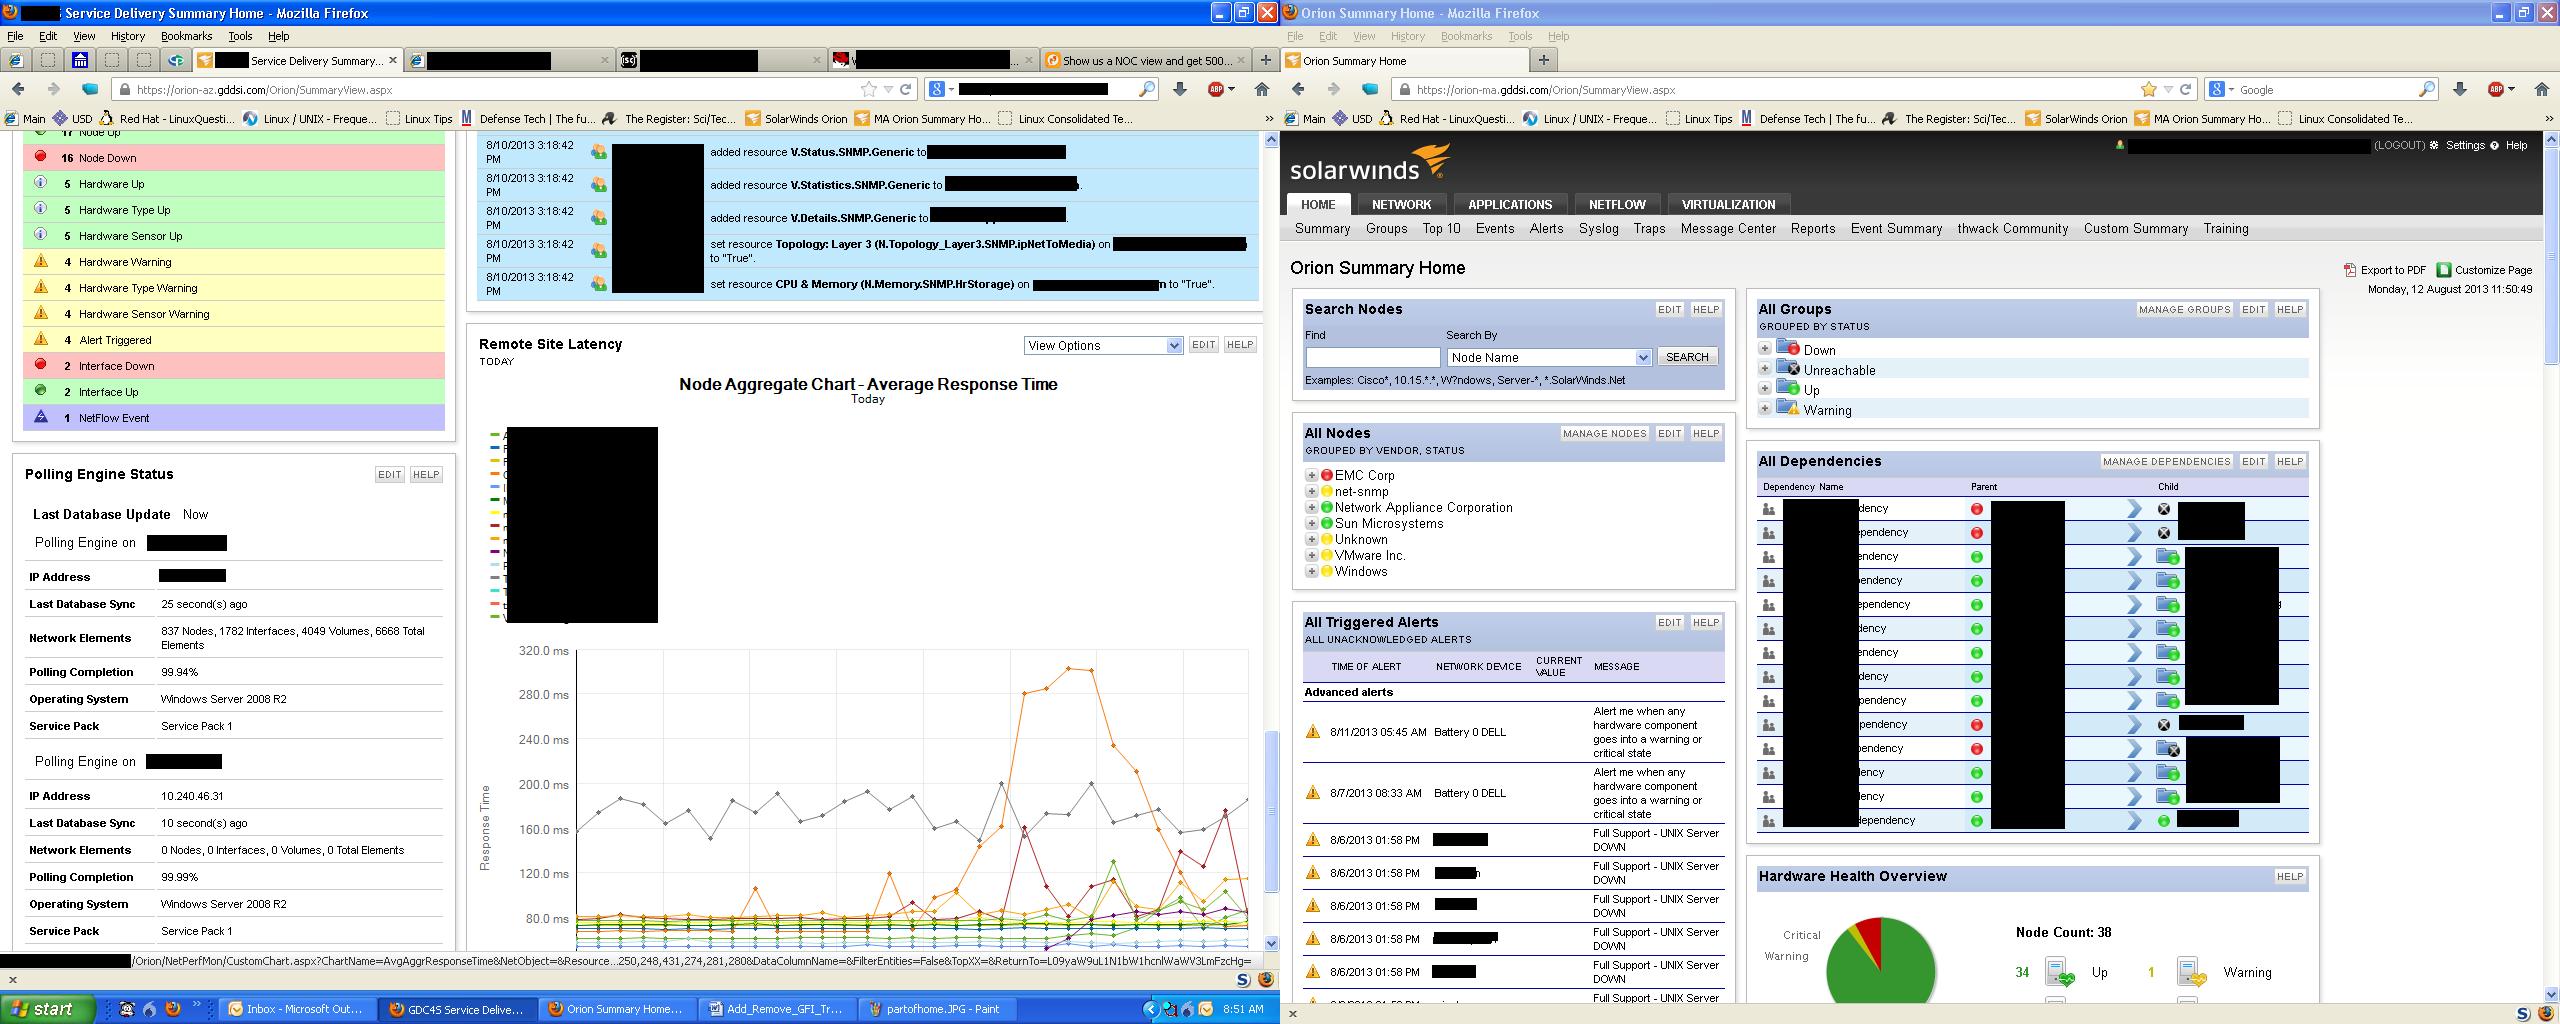The image size is (2560, 1024).
Task: Switch to Inbox - Microsoft Outlook taskbar button
Action: coord(297,1009)
